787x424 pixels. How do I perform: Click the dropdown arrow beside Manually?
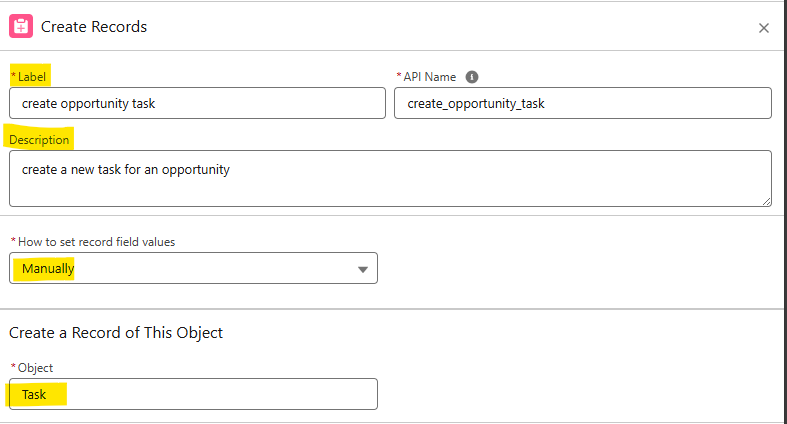[x=362, y=269]
